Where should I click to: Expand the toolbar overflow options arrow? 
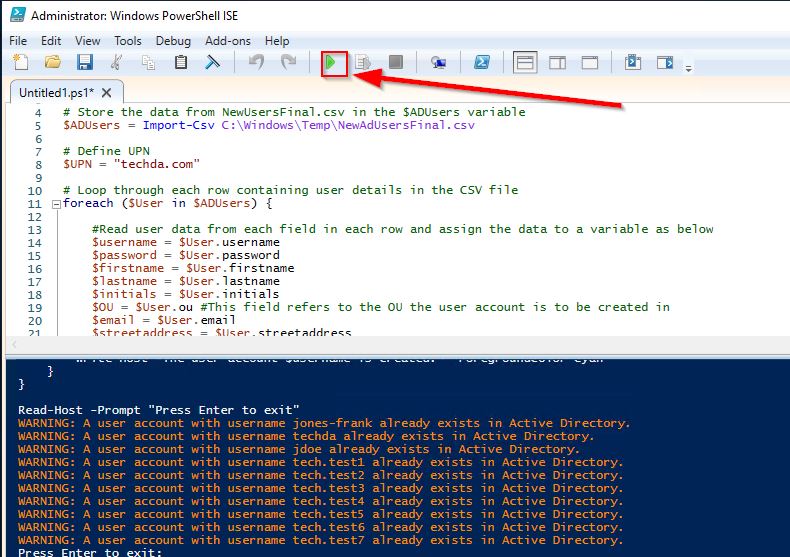[x=688, y=68]
